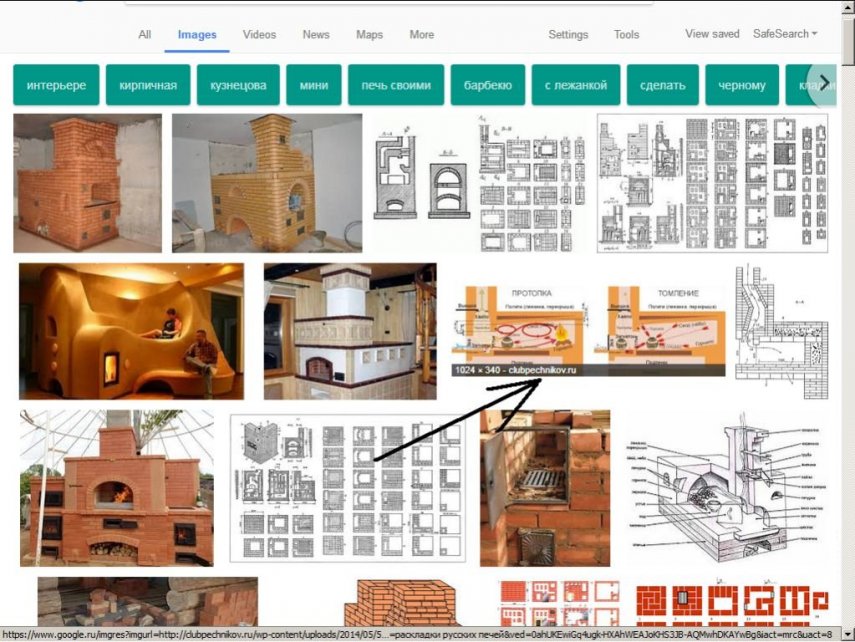Image resolution: width=855 pixels, height=642 pixels.
Task: Pick the черному filter chip
Action: point(742,85)
